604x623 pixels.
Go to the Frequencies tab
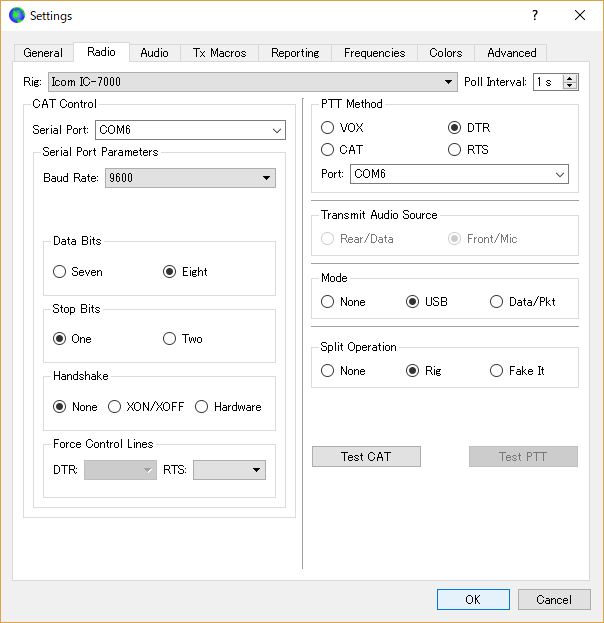point(374,53)
